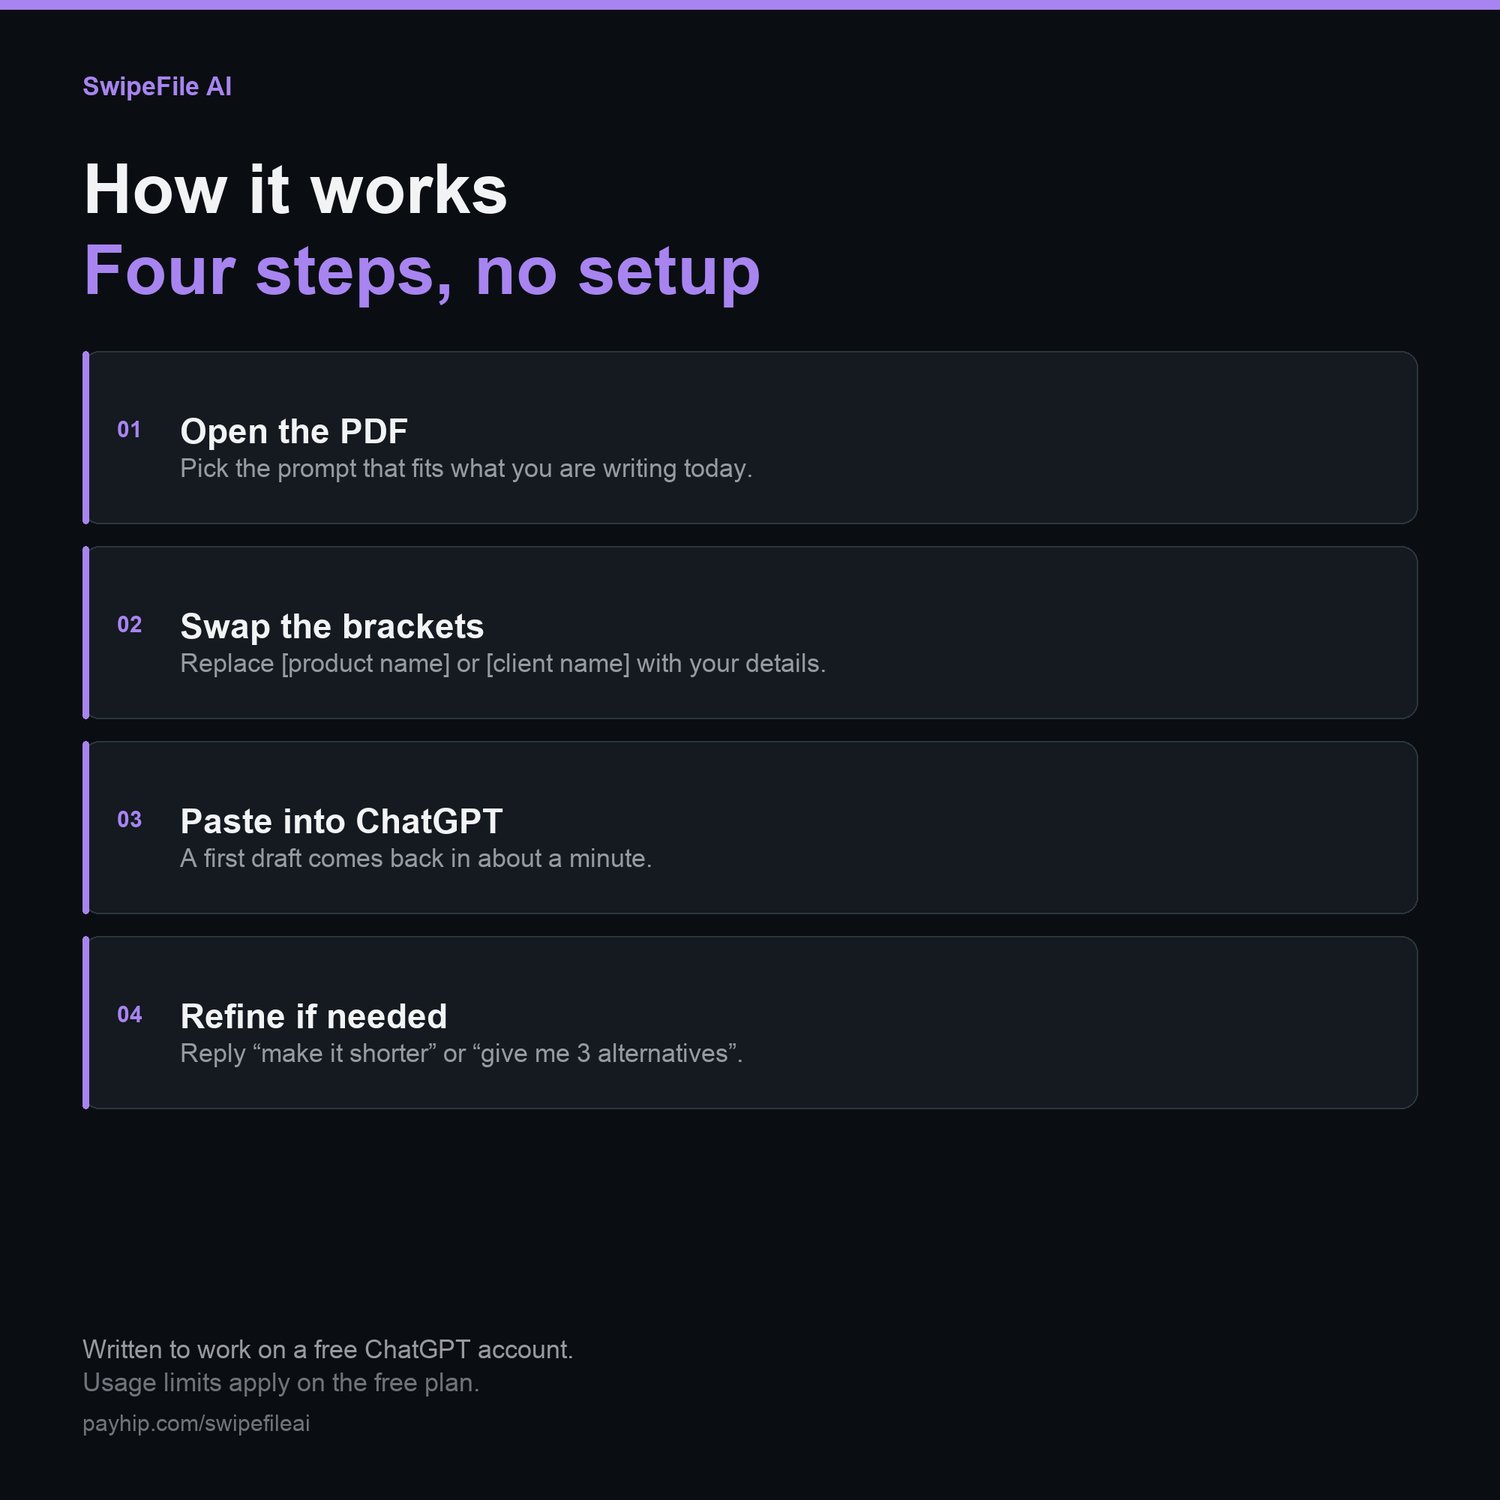Screen dimensions: 1500x1500
Task: Click 'A first draft comes back' description
Action: click(x=416, y=859)
